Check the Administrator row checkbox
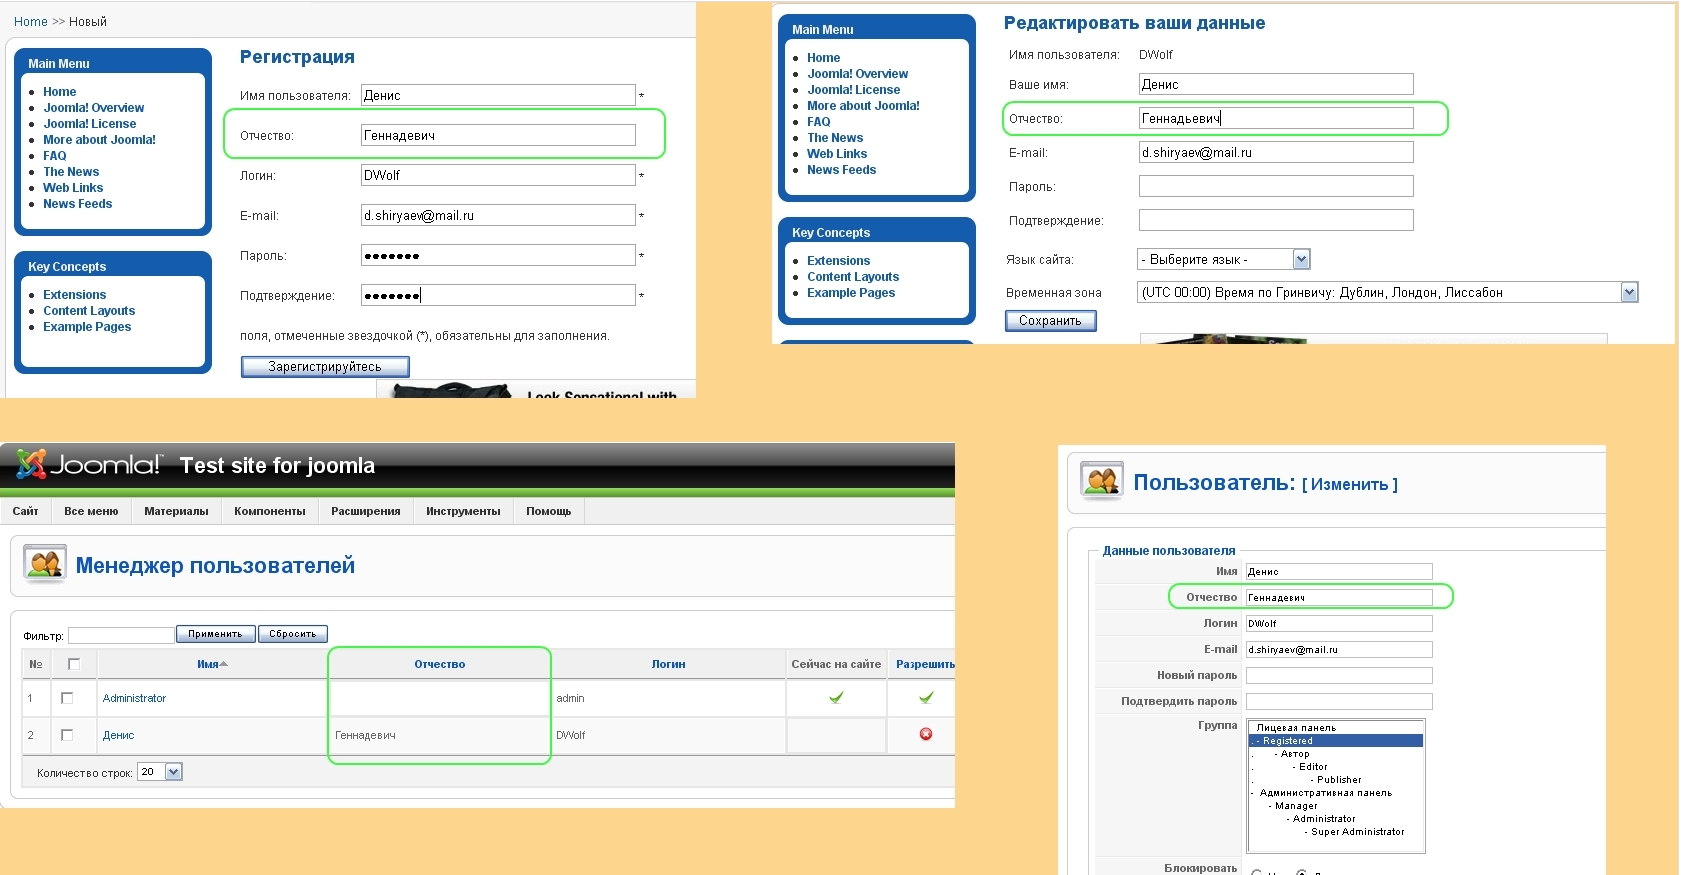 tap(67, 698)
